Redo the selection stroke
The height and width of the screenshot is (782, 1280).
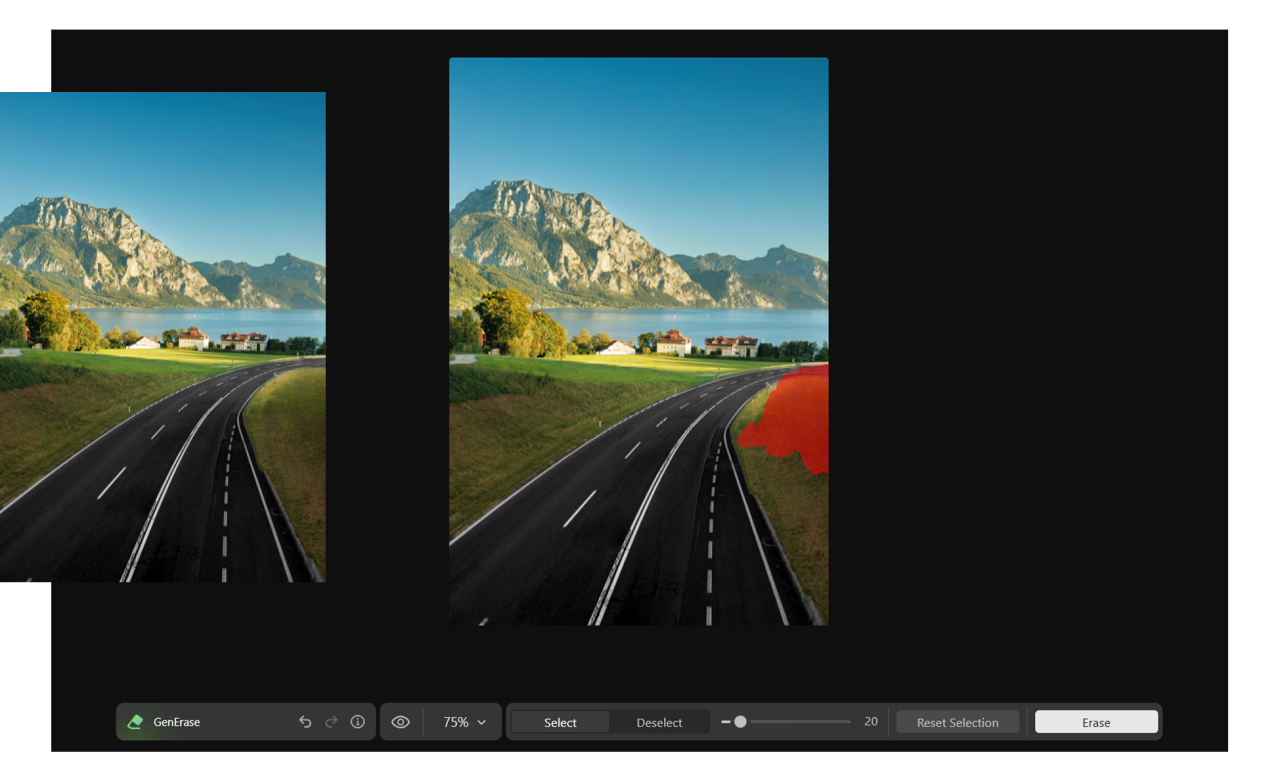pyautogui.click(x=331, y=722)
